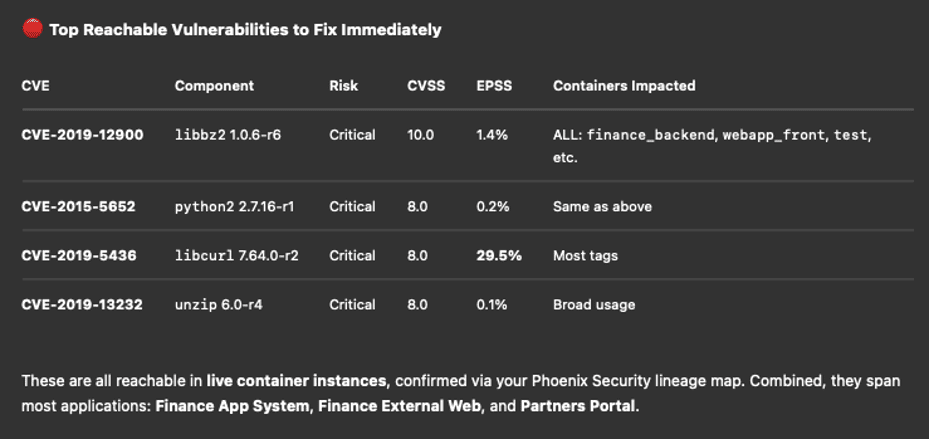Click the Component column header
929x439 pixels.
pyautogui.click(x=214, y=86)
